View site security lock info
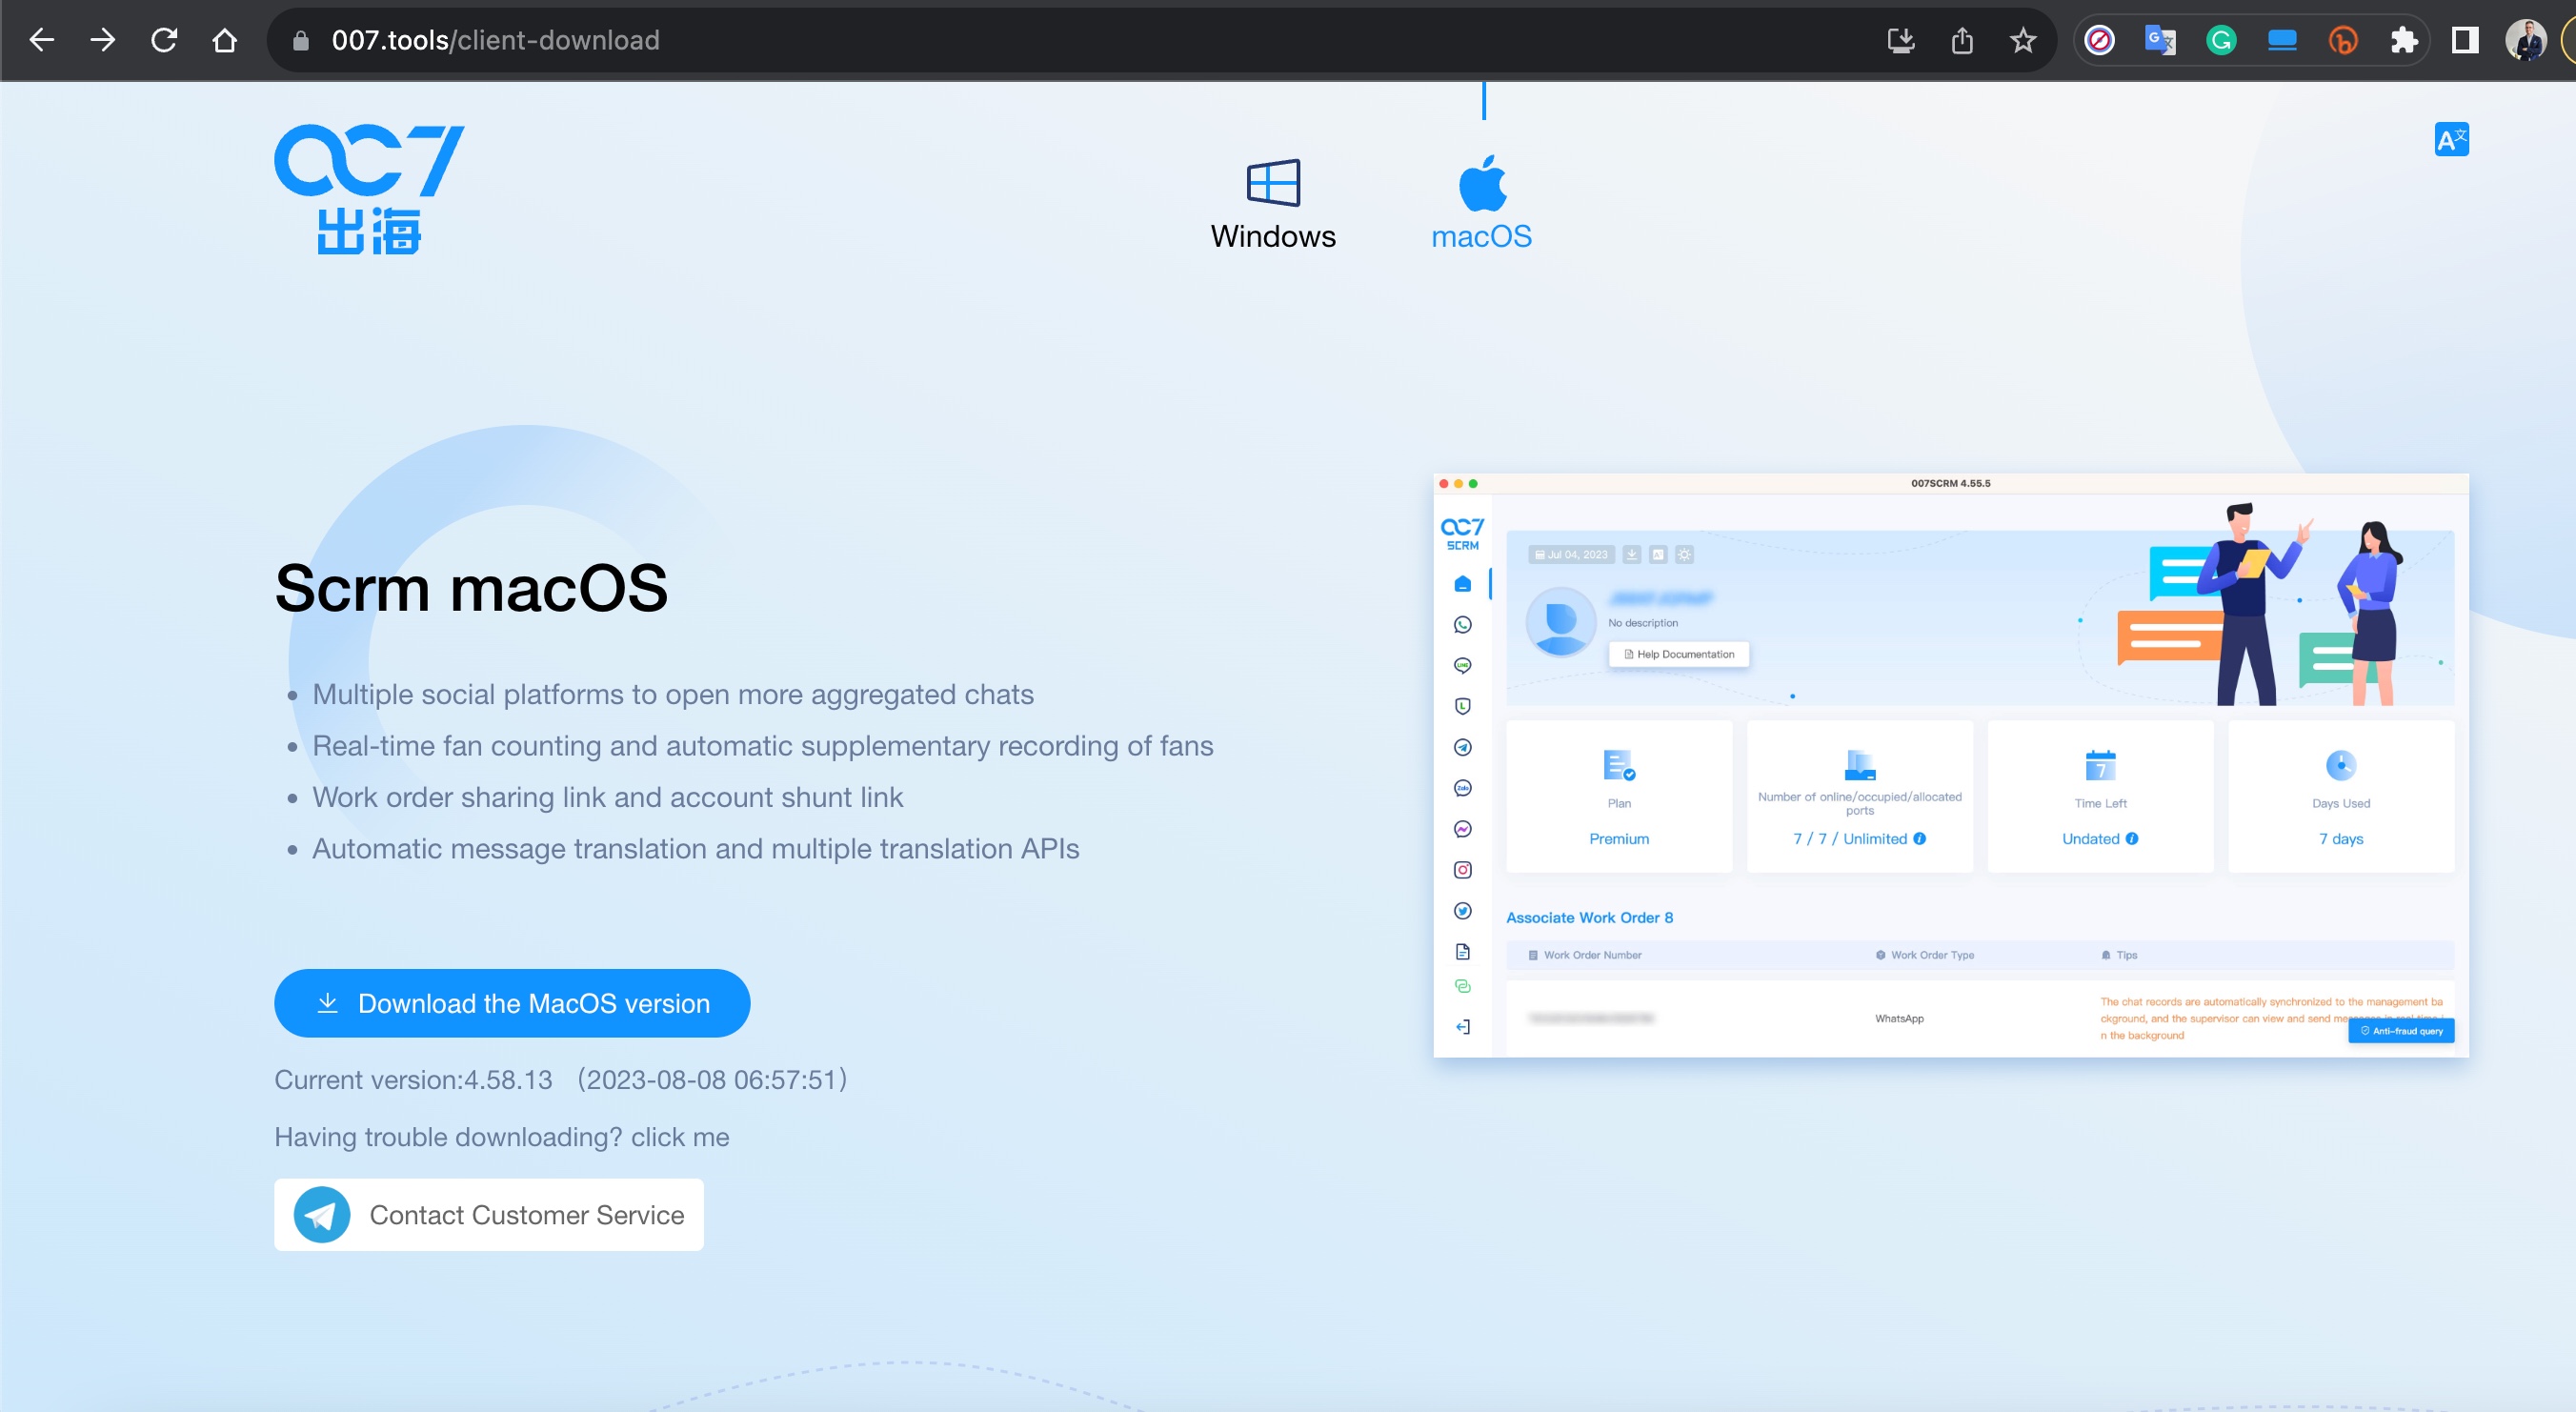2576x1412 pixels. pos(300,40)
